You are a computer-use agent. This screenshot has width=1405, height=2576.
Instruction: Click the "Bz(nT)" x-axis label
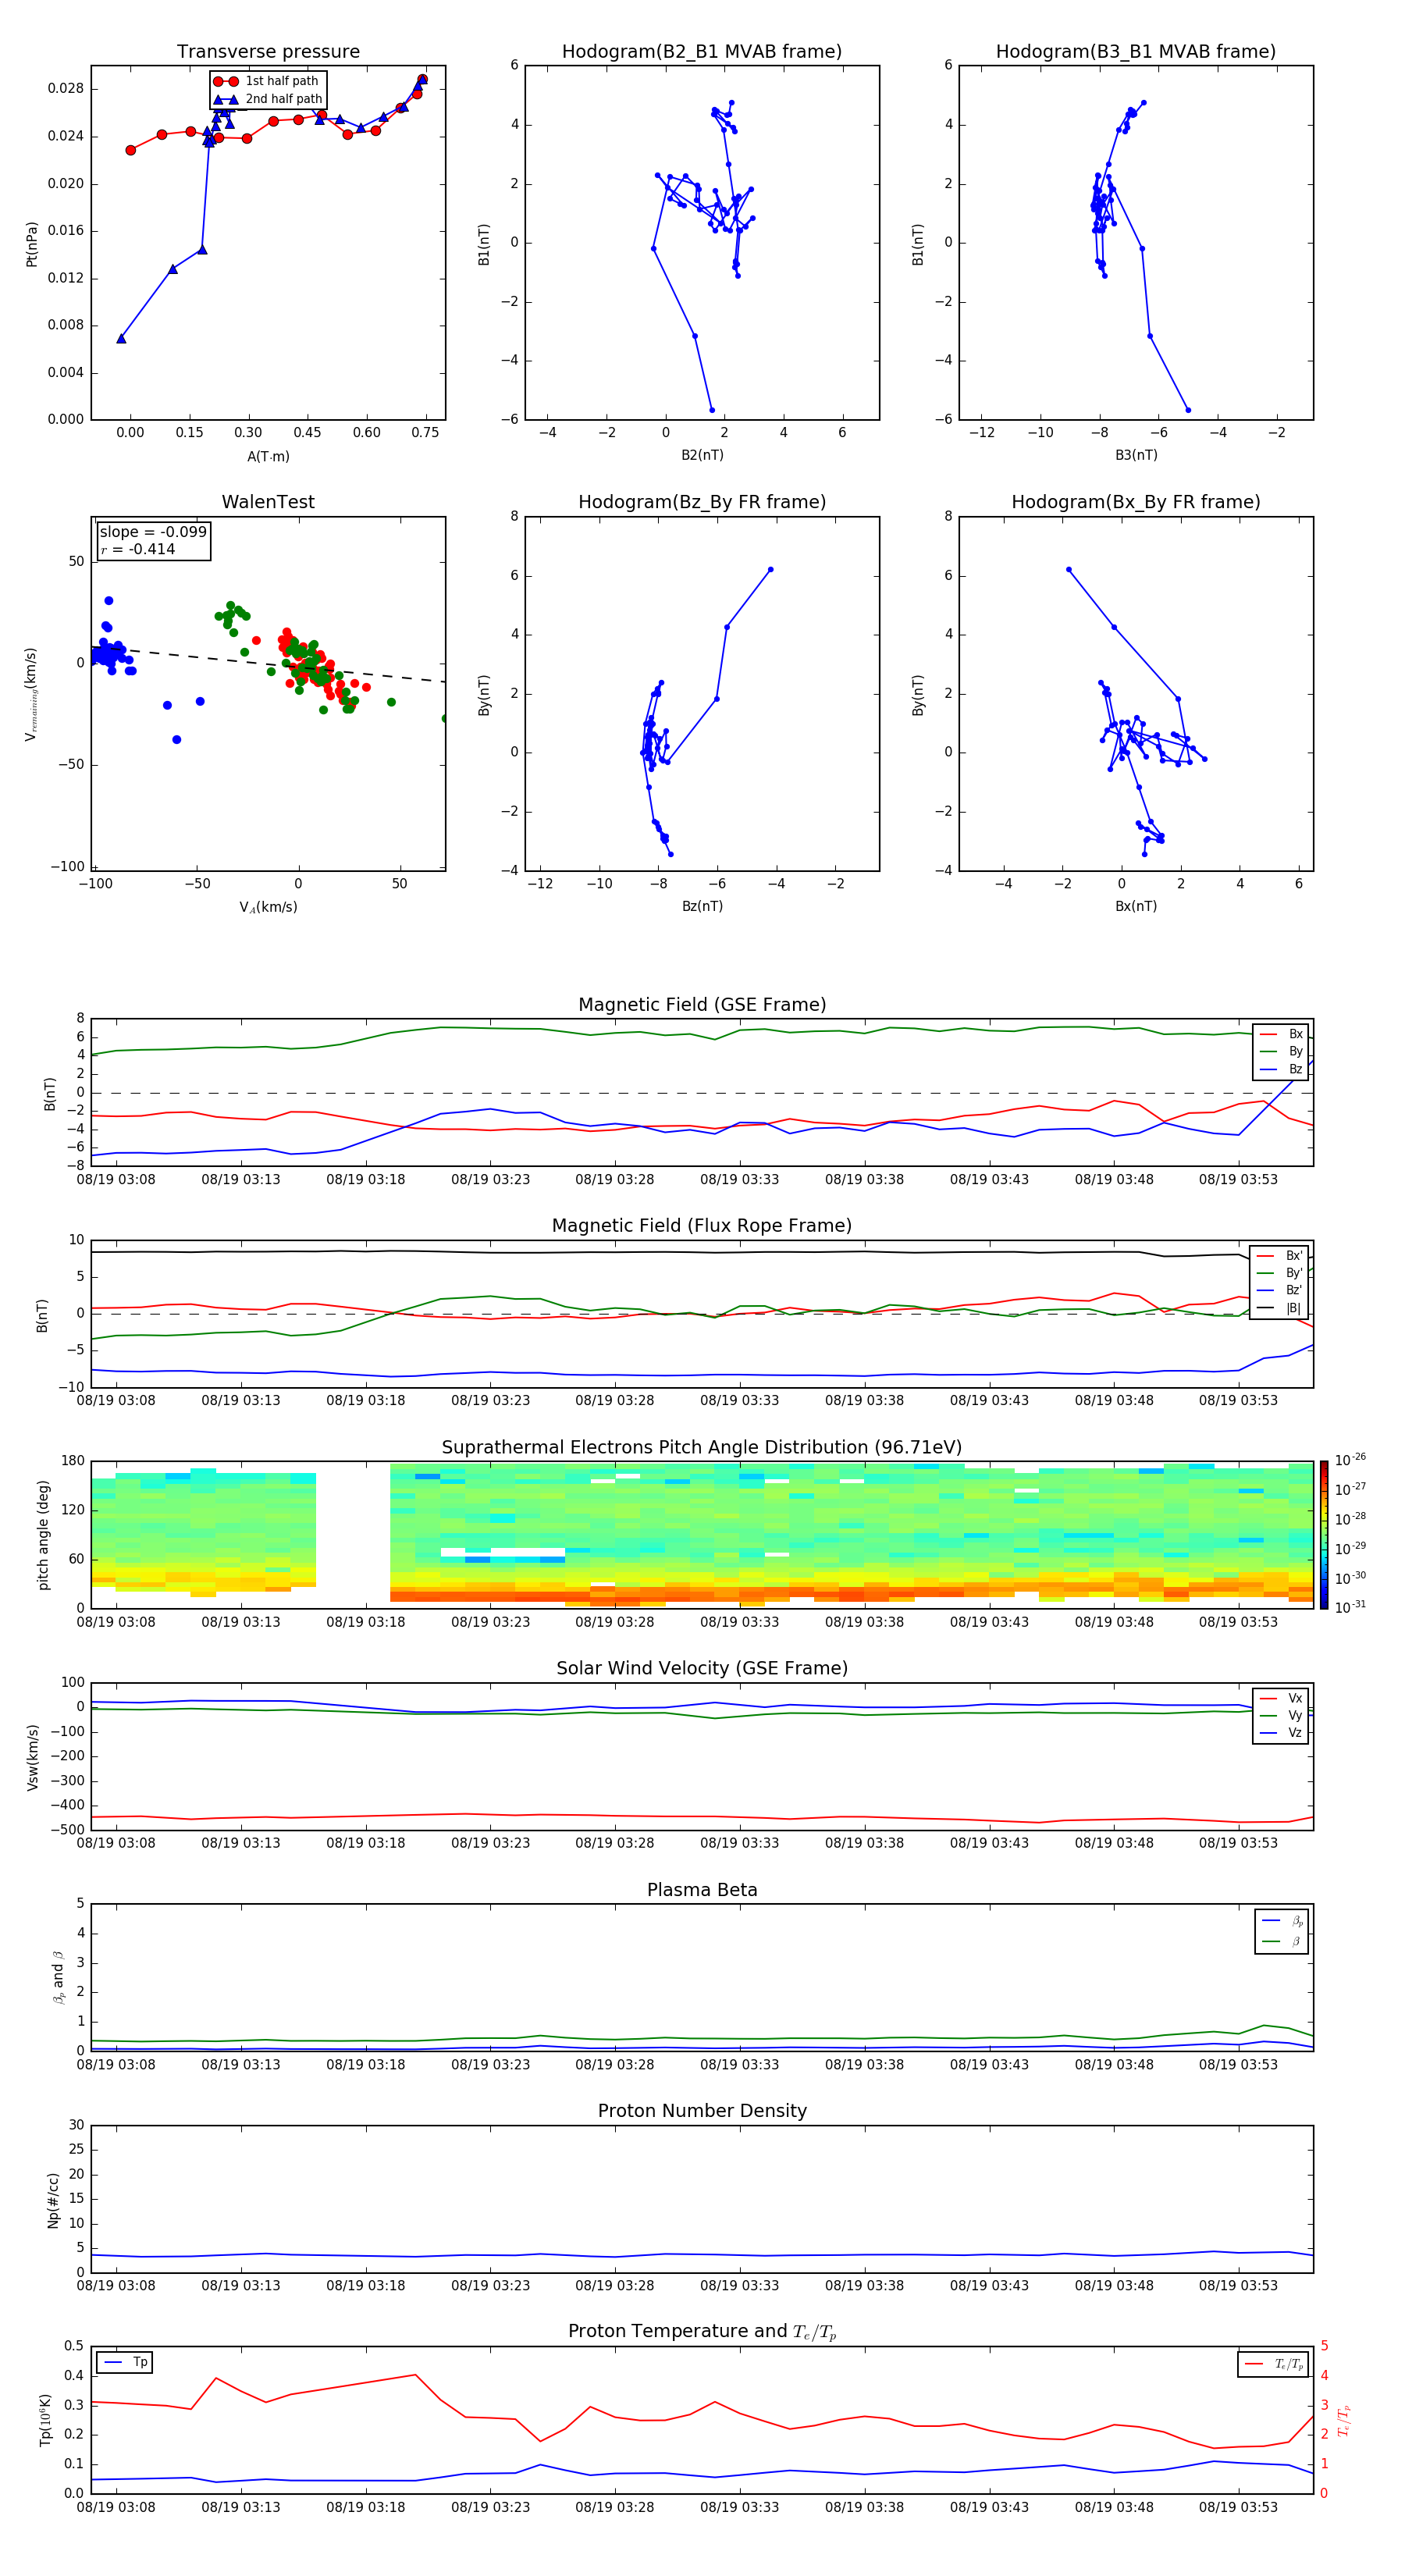tap(702, 907)
